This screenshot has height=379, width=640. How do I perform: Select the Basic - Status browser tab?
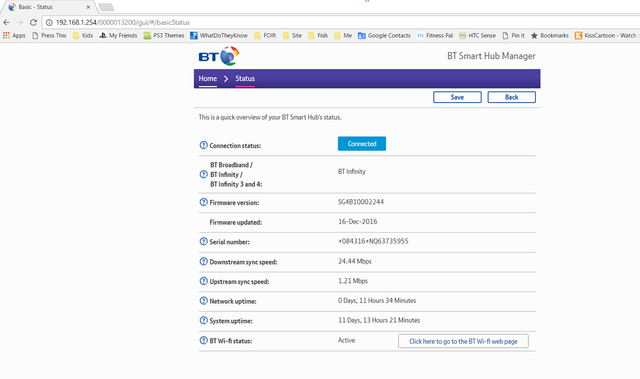tap(49, 7)
